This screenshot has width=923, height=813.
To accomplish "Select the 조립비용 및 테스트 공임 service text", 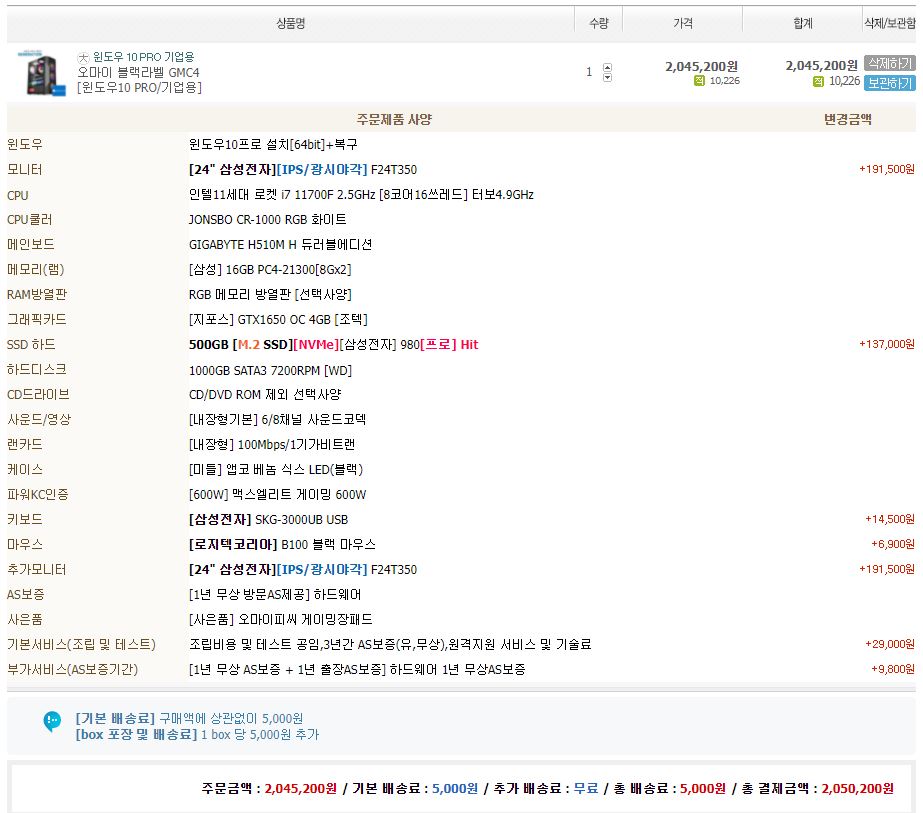I will pyautogui.click(x=390, y=645).
